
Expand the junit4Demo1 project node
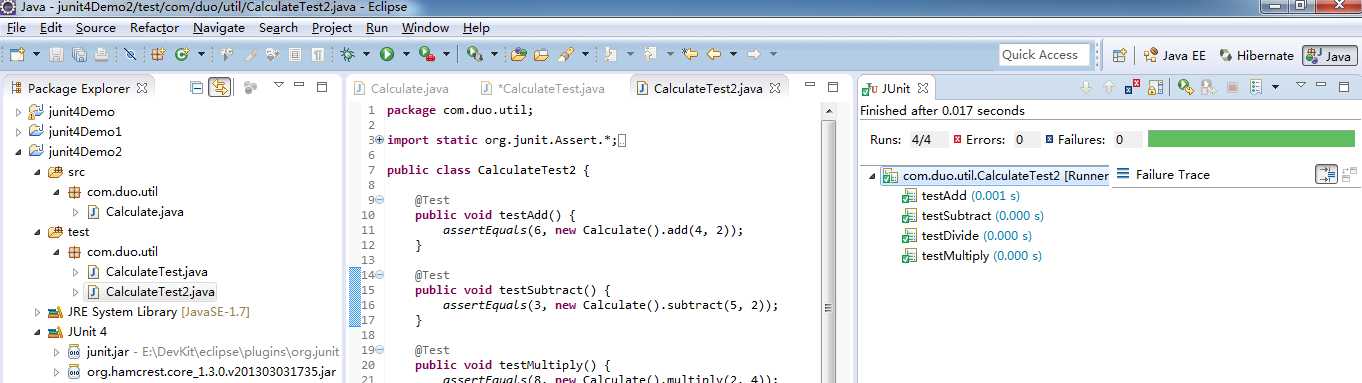[18, 132]
